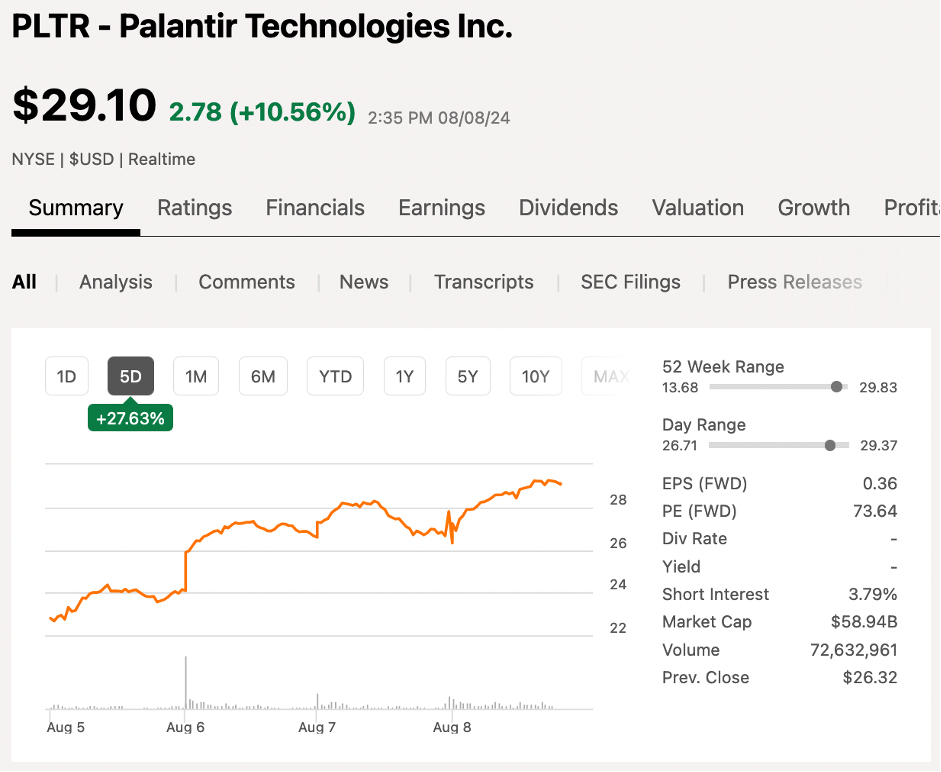Open the Earnings tab
The height and width of the screenshot is (772, 941).
(442, 208)
